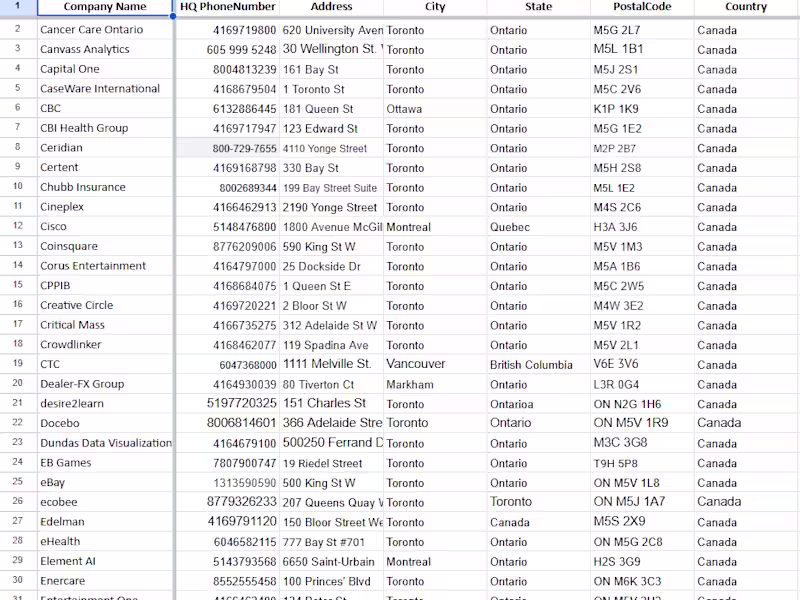
Task: Select the Address column header cell
Action: tap(332, 7)
